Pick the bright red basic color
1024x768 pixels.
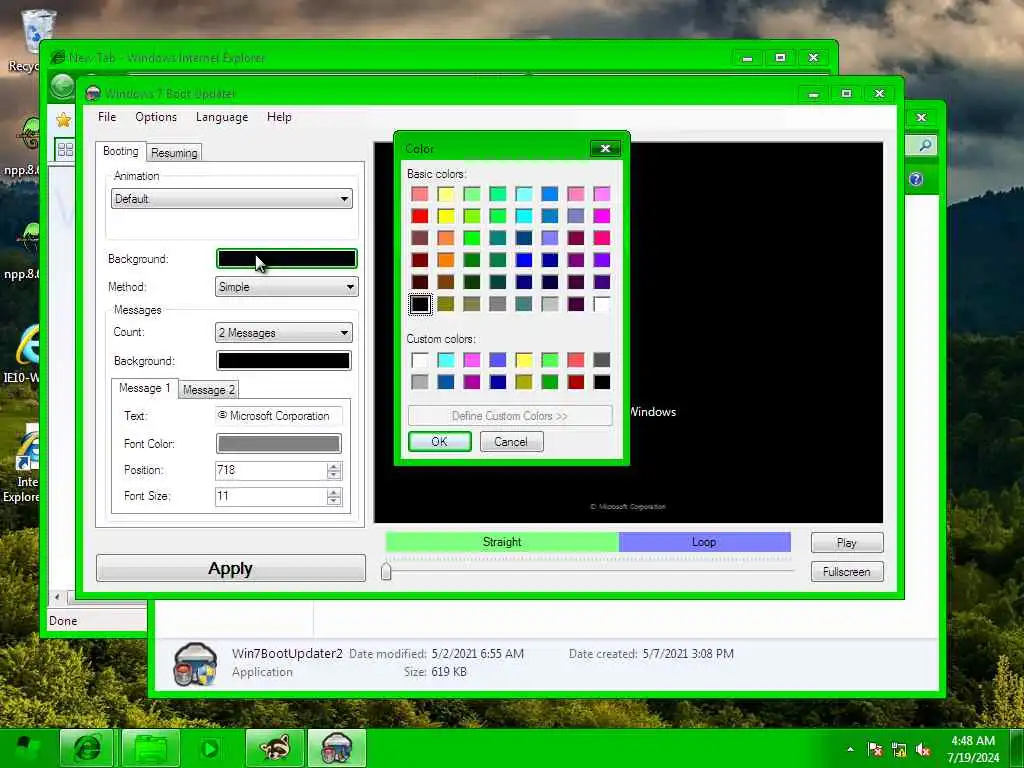pos(420,216)
